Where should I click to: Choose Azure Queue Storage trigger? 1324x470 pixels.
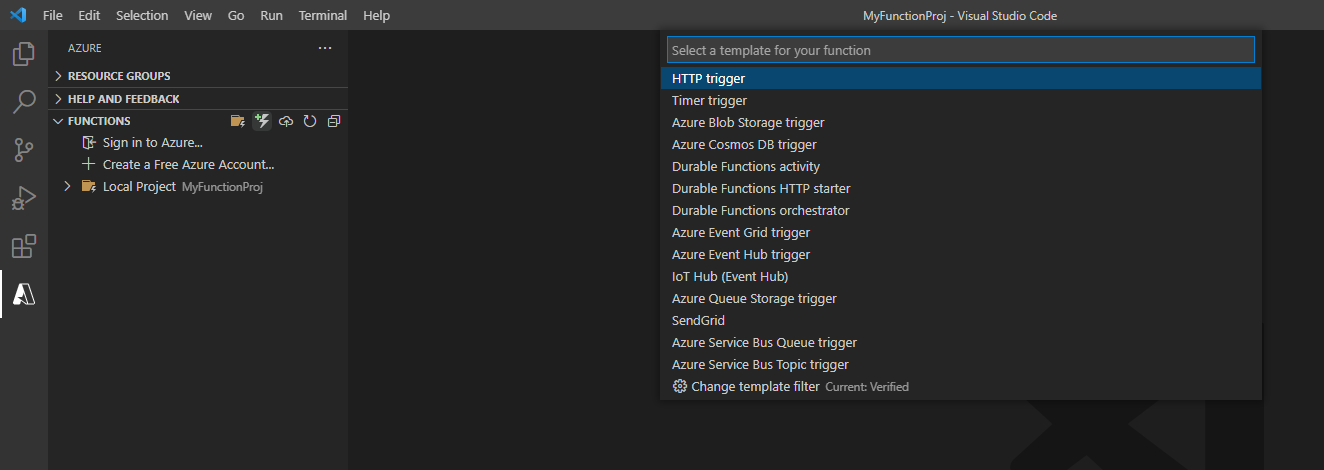960,298
